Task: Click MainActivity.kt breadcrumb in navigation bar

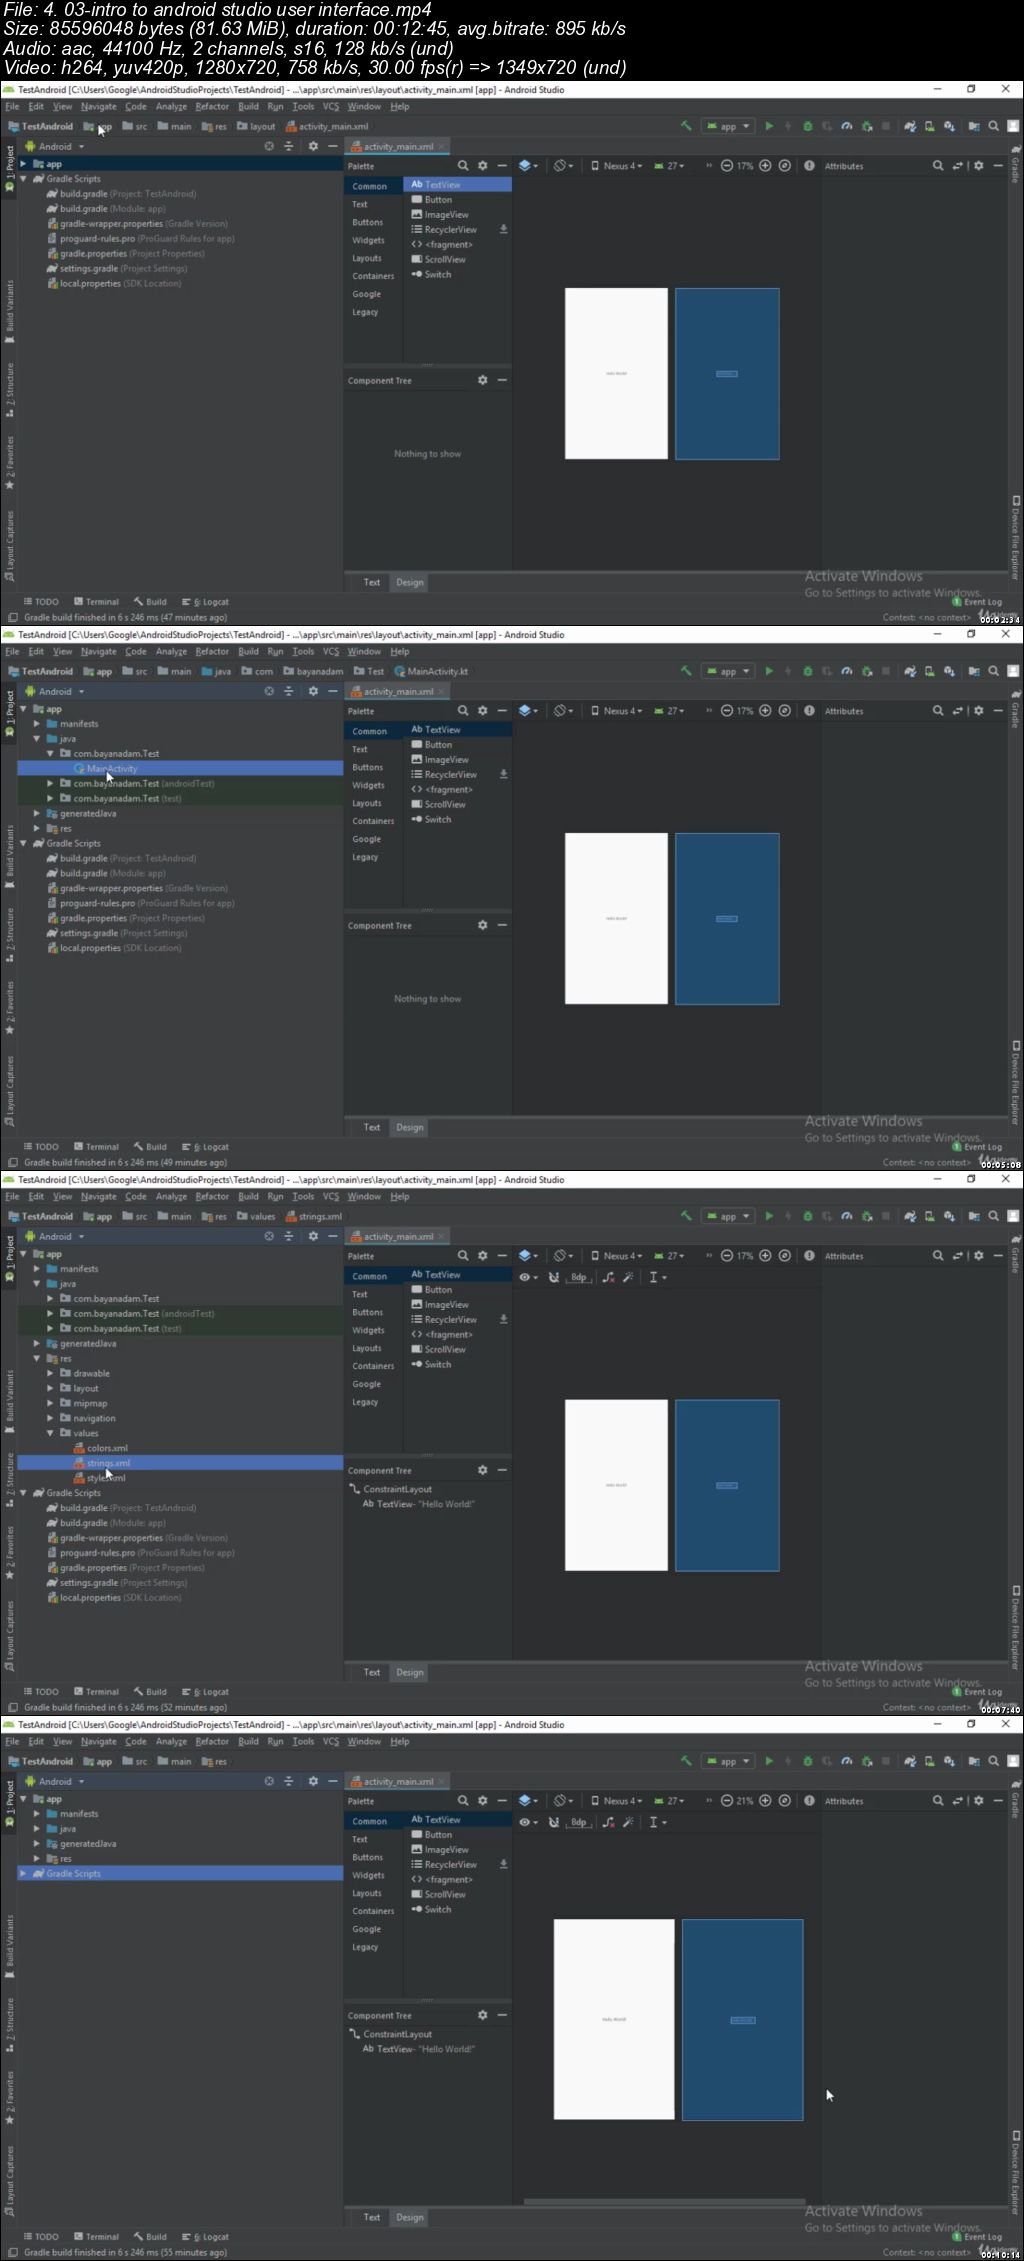Action: click(x=432, y=671)
